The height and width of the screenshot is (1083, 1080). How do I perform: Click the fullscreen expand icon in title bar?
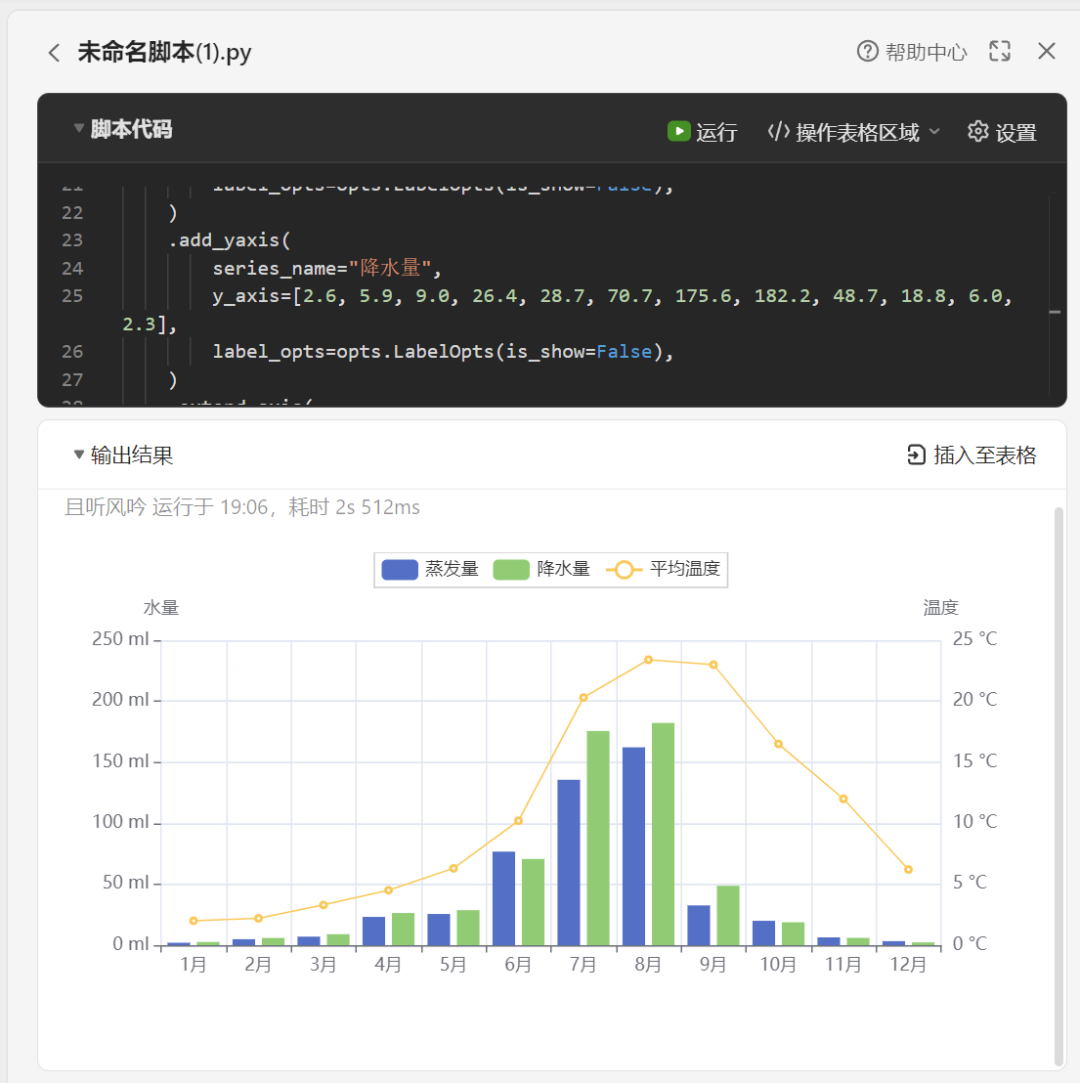coord(999,51)
